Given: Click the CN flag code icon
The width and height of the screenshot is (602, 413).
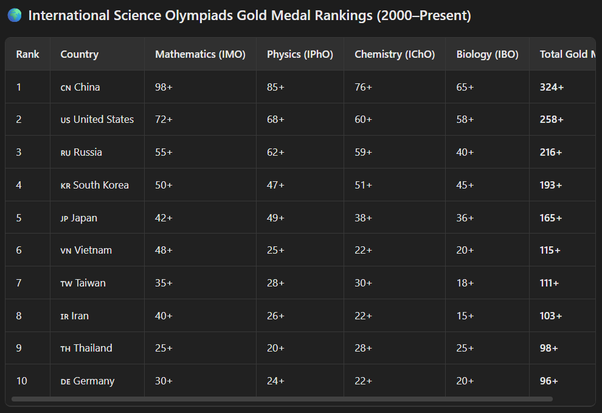Looking at the screenshot, I should pos(65,88).
